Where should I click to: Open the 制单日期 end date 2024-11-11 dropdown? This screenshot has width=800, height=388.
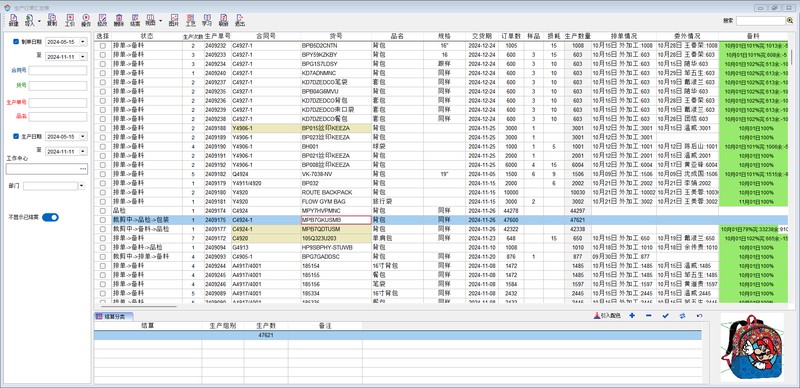tap(83, 57)
